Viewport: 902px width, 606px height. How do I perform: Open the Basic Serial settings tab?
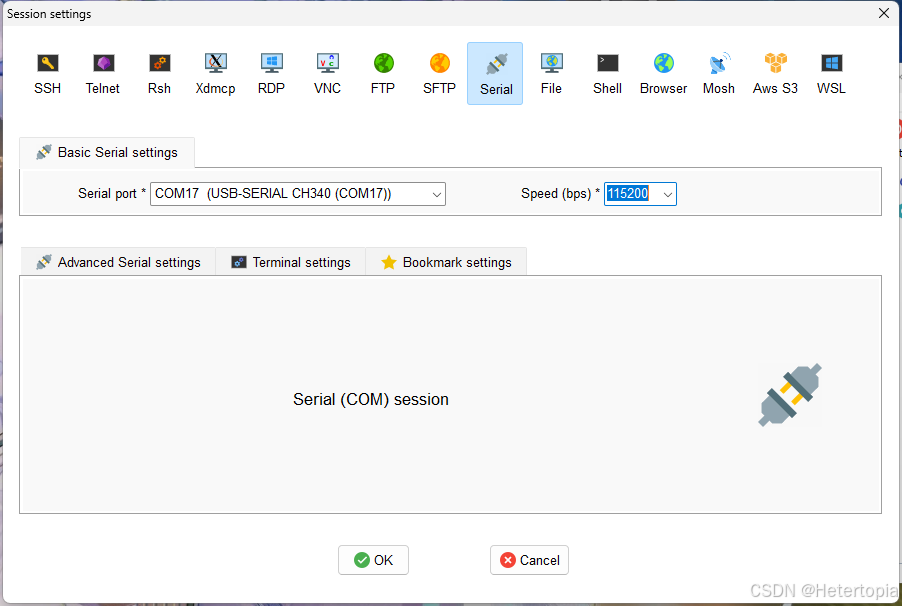107,153
